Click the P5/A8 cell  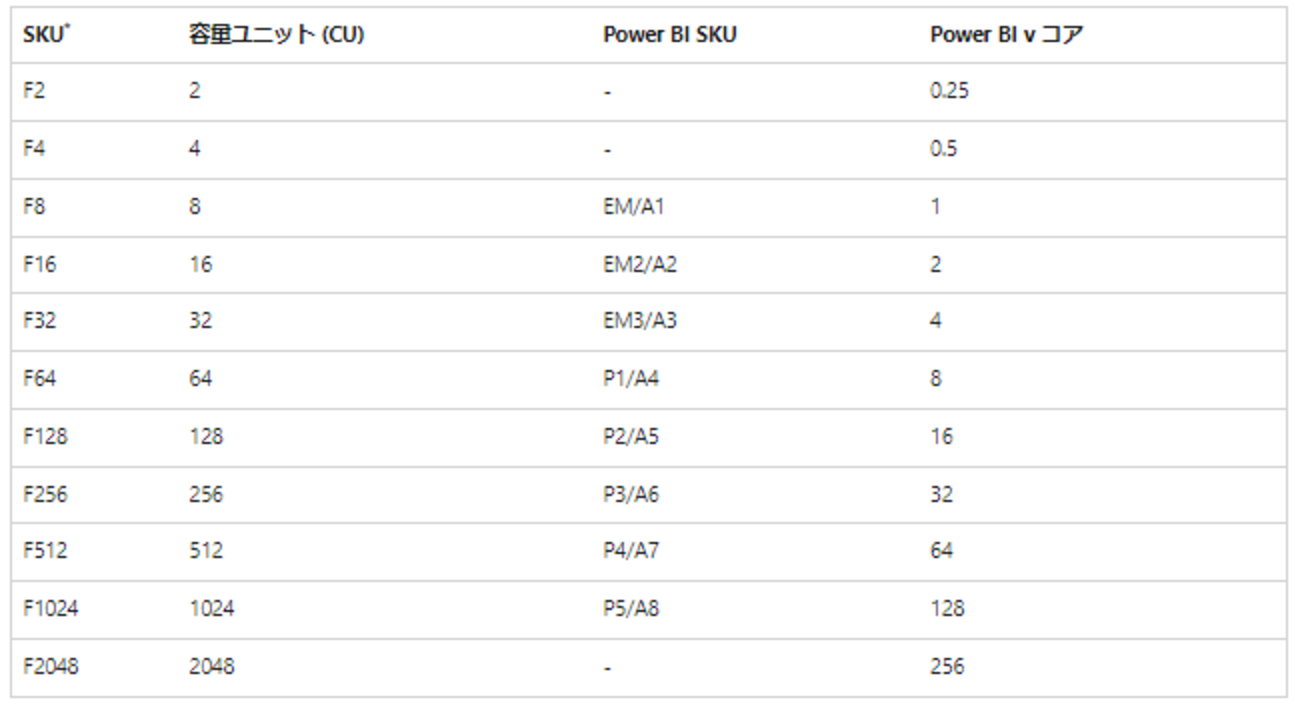pos(631,608)
